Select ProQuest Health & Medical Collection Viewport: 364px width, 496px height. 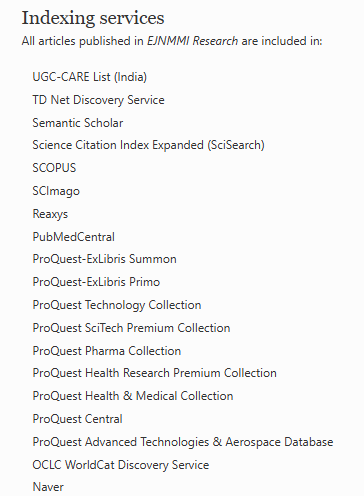click(x=133, y=396)
